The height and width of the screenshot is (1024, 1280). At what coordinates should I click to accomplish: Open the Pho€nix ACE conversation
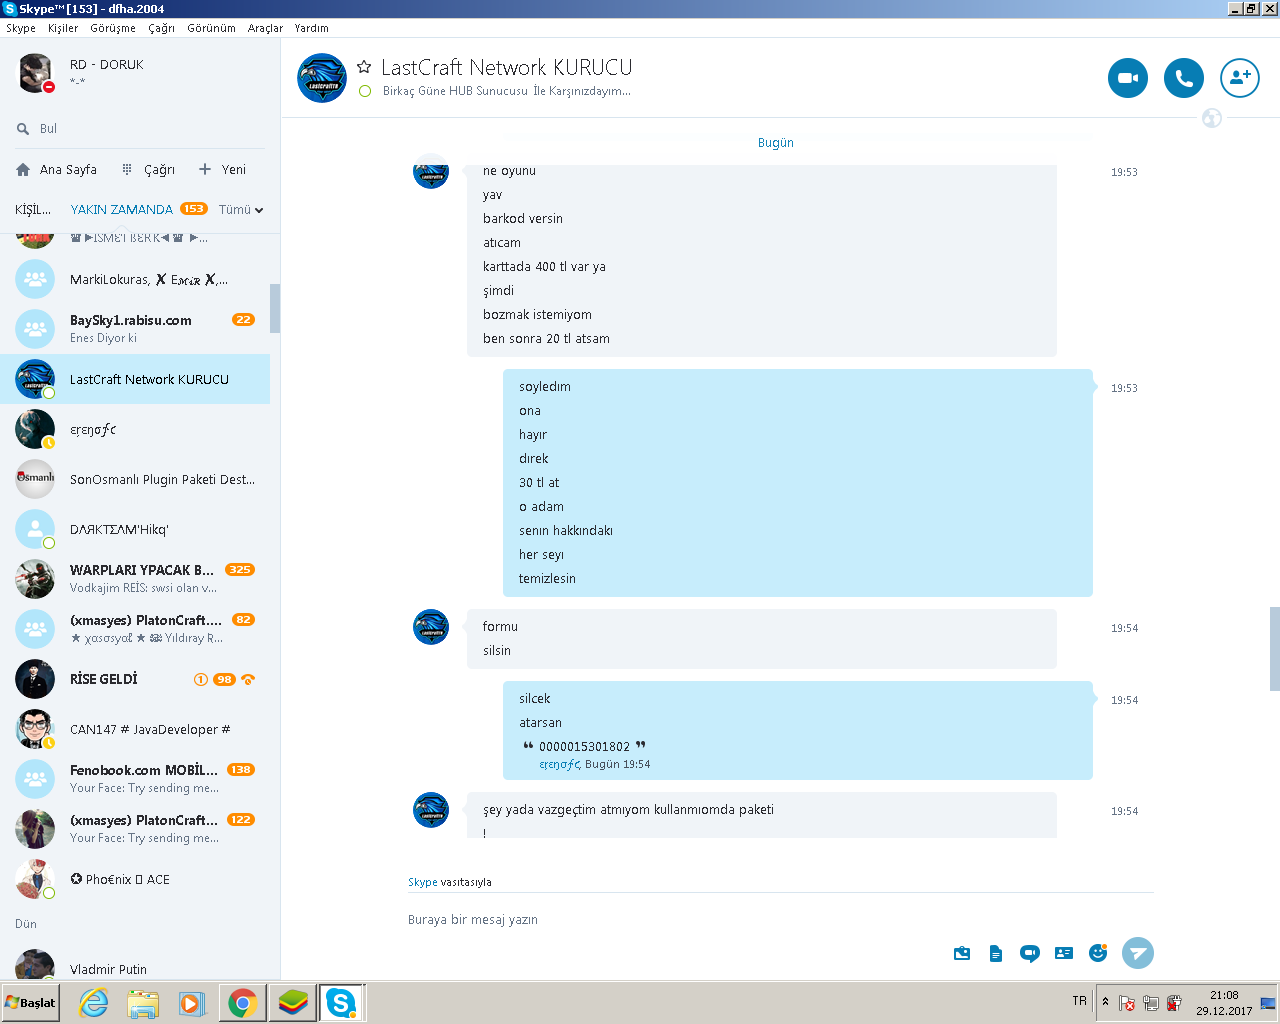point(135,879)
